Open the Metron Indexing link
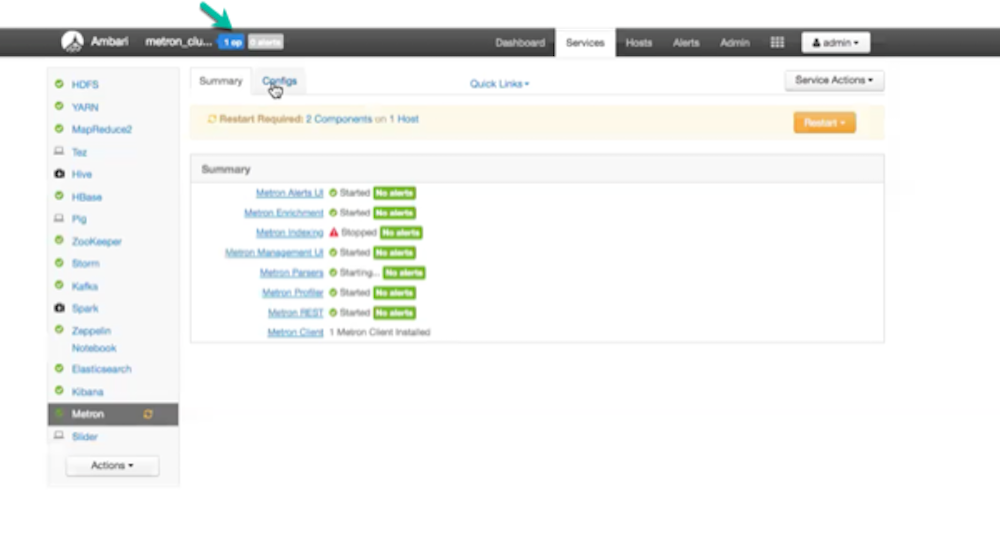 tap(290, 233)
